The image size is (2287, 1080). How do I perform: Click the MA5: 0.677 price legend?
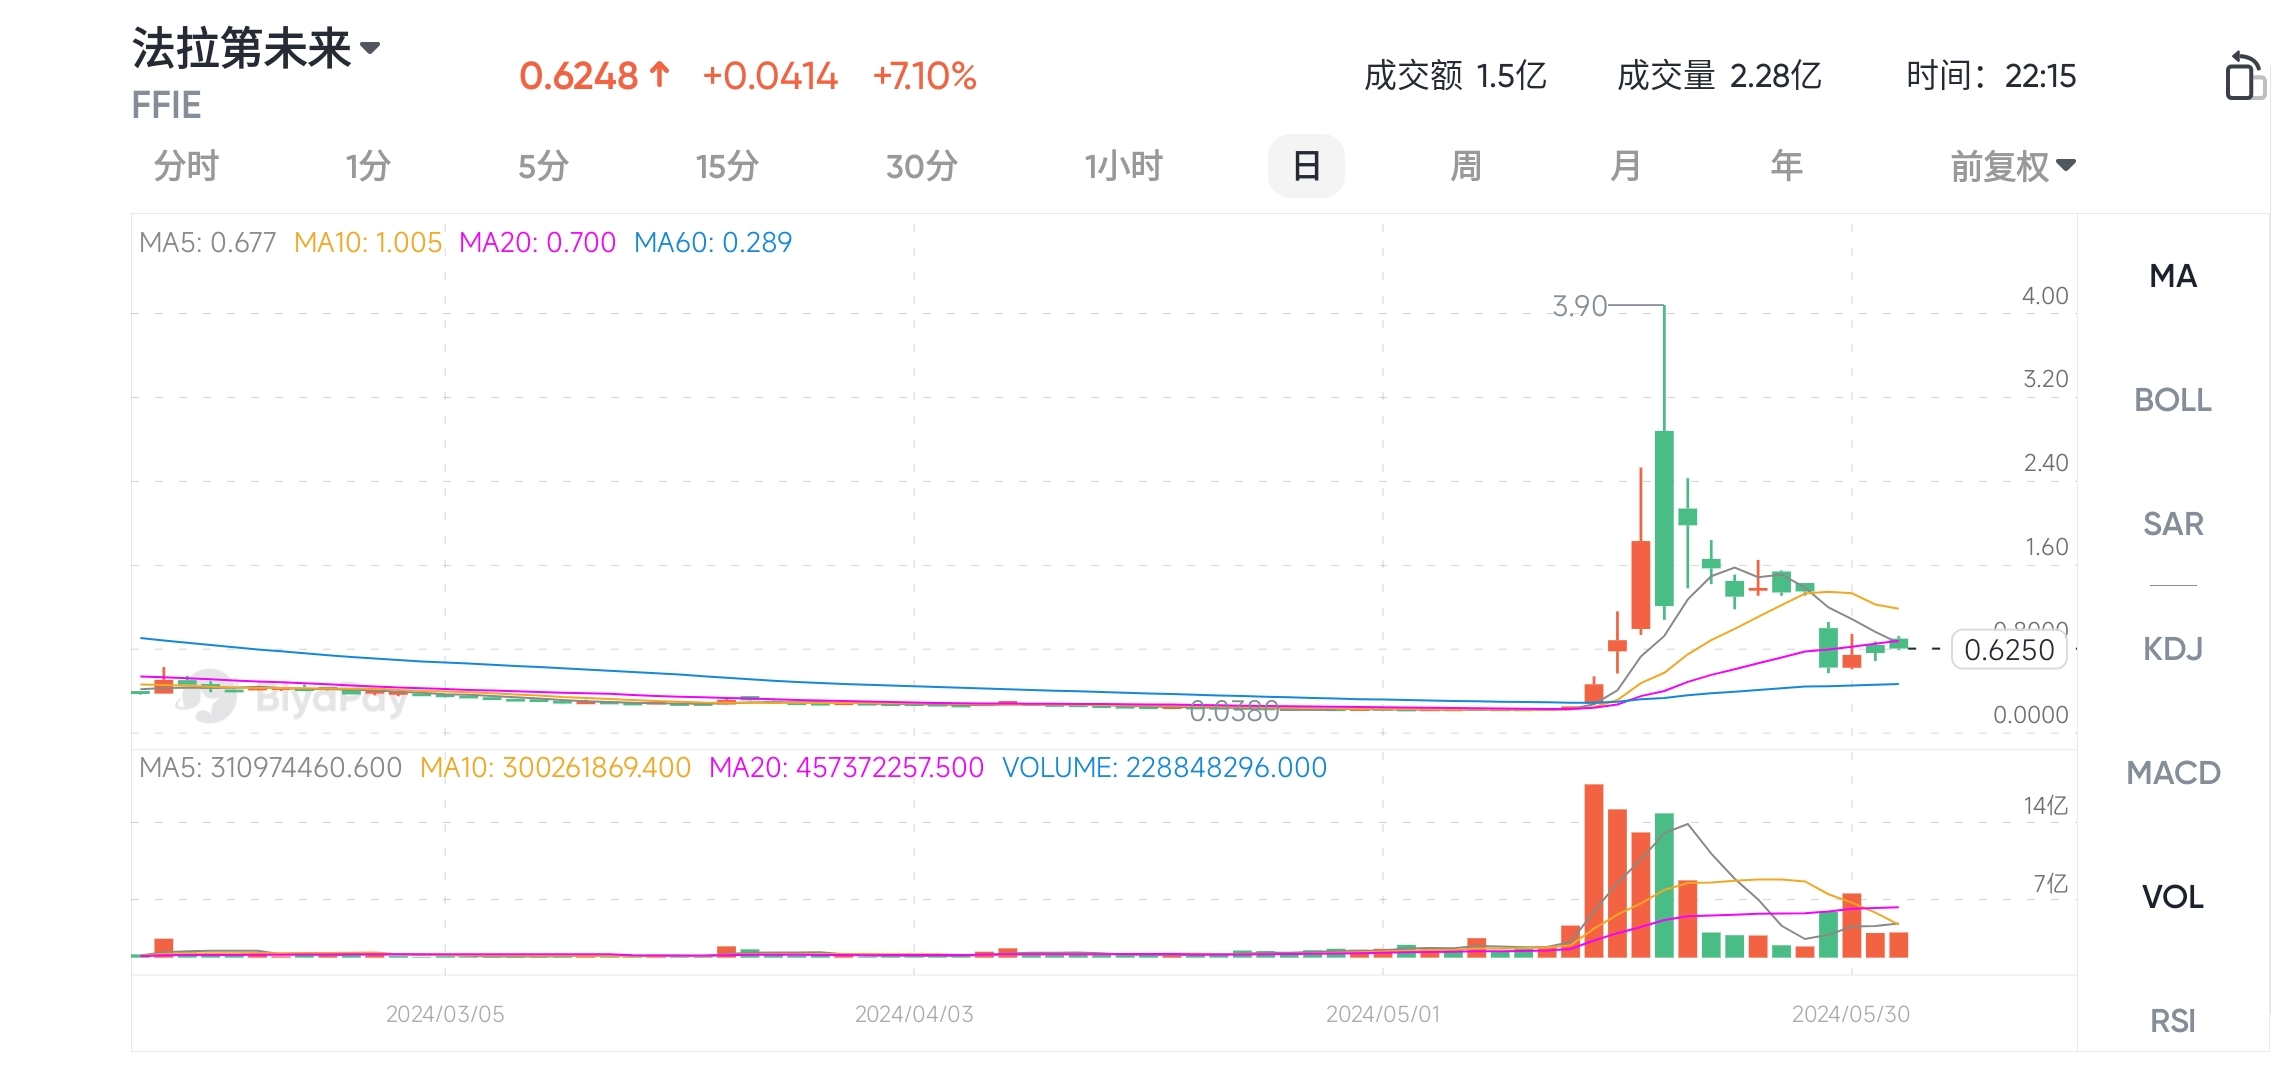tap(207, 243)
